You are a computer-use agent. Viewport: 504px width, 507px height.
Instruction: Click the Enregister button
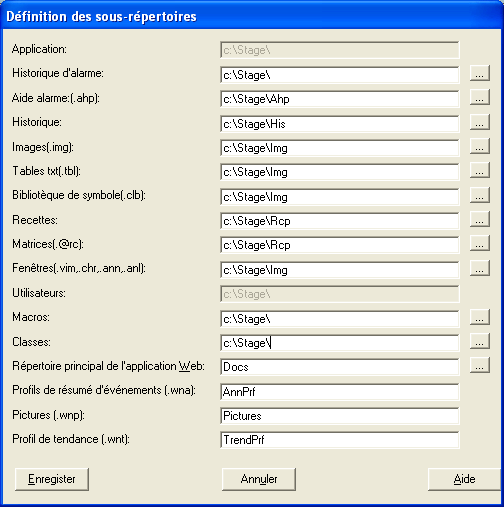pos(52,479)
